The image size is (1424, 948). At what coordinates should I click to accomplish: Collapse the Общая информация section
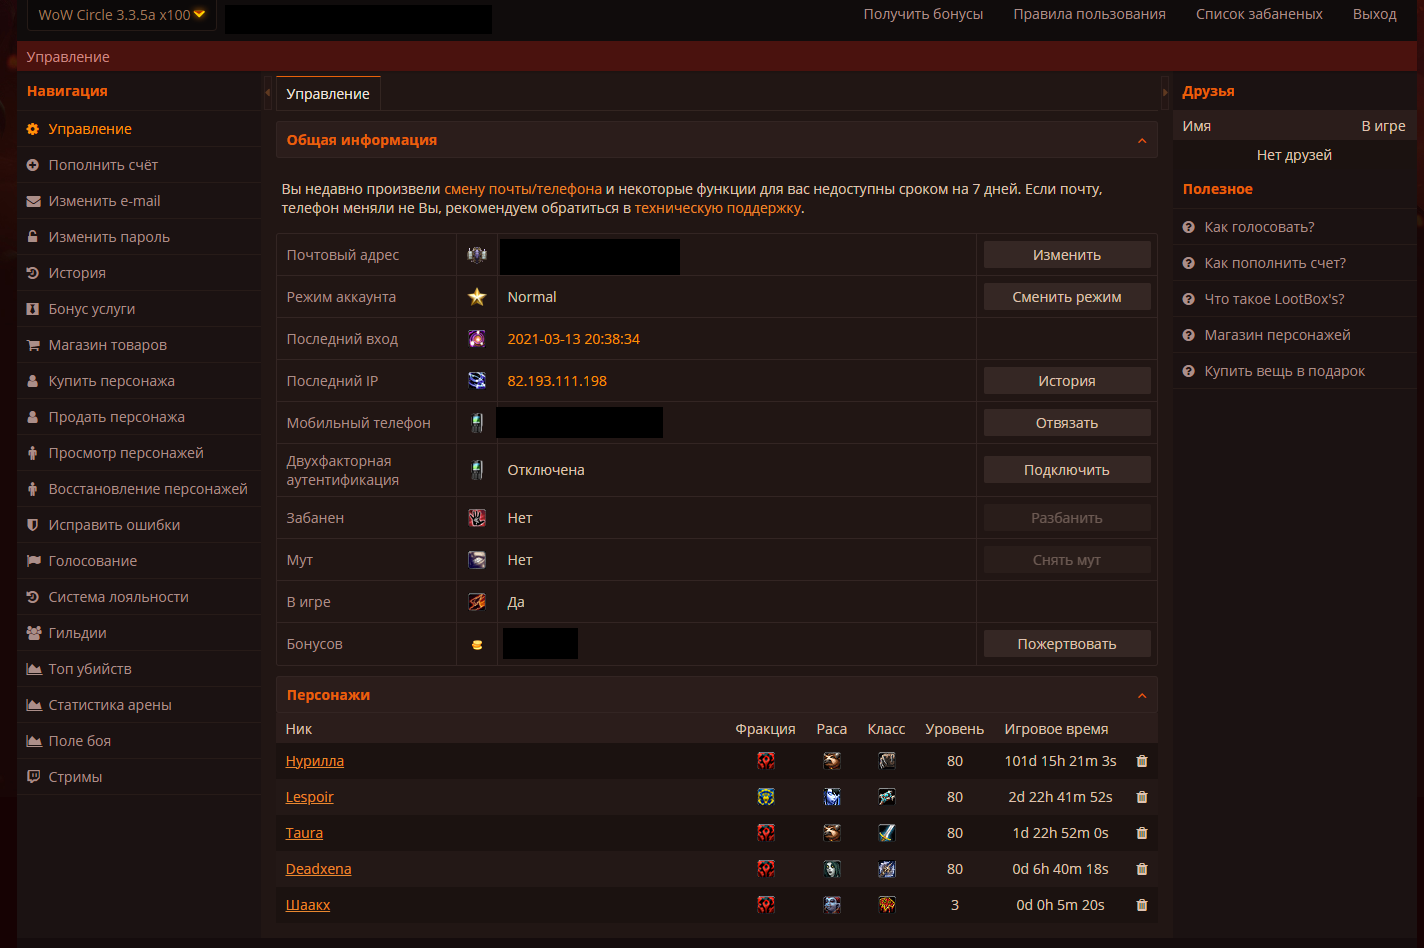click(1142, 141)
